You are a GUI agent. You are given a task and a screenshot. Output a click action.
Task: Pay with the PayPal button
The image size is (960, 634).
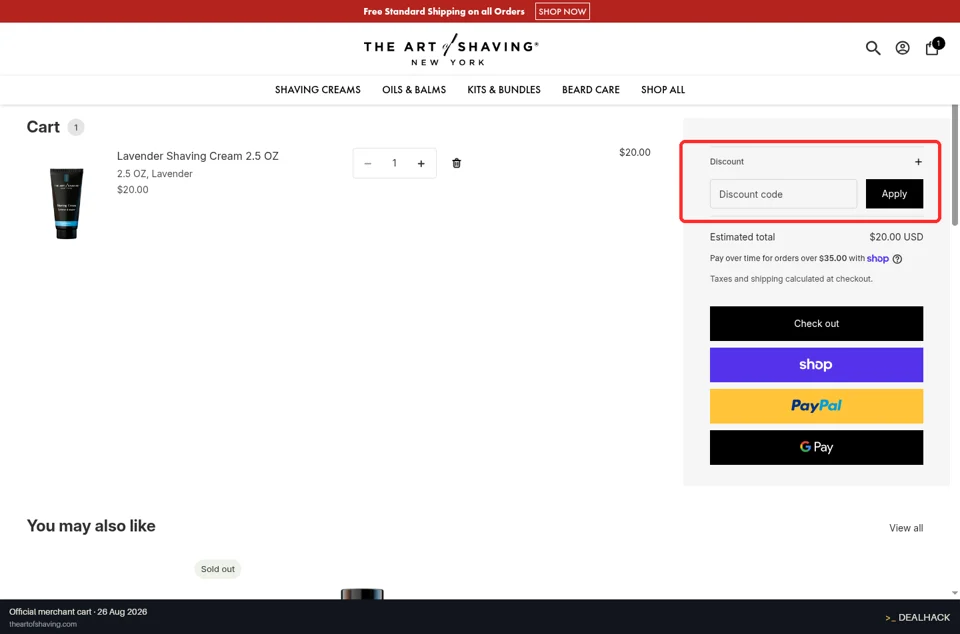click(x=817, y=406)
